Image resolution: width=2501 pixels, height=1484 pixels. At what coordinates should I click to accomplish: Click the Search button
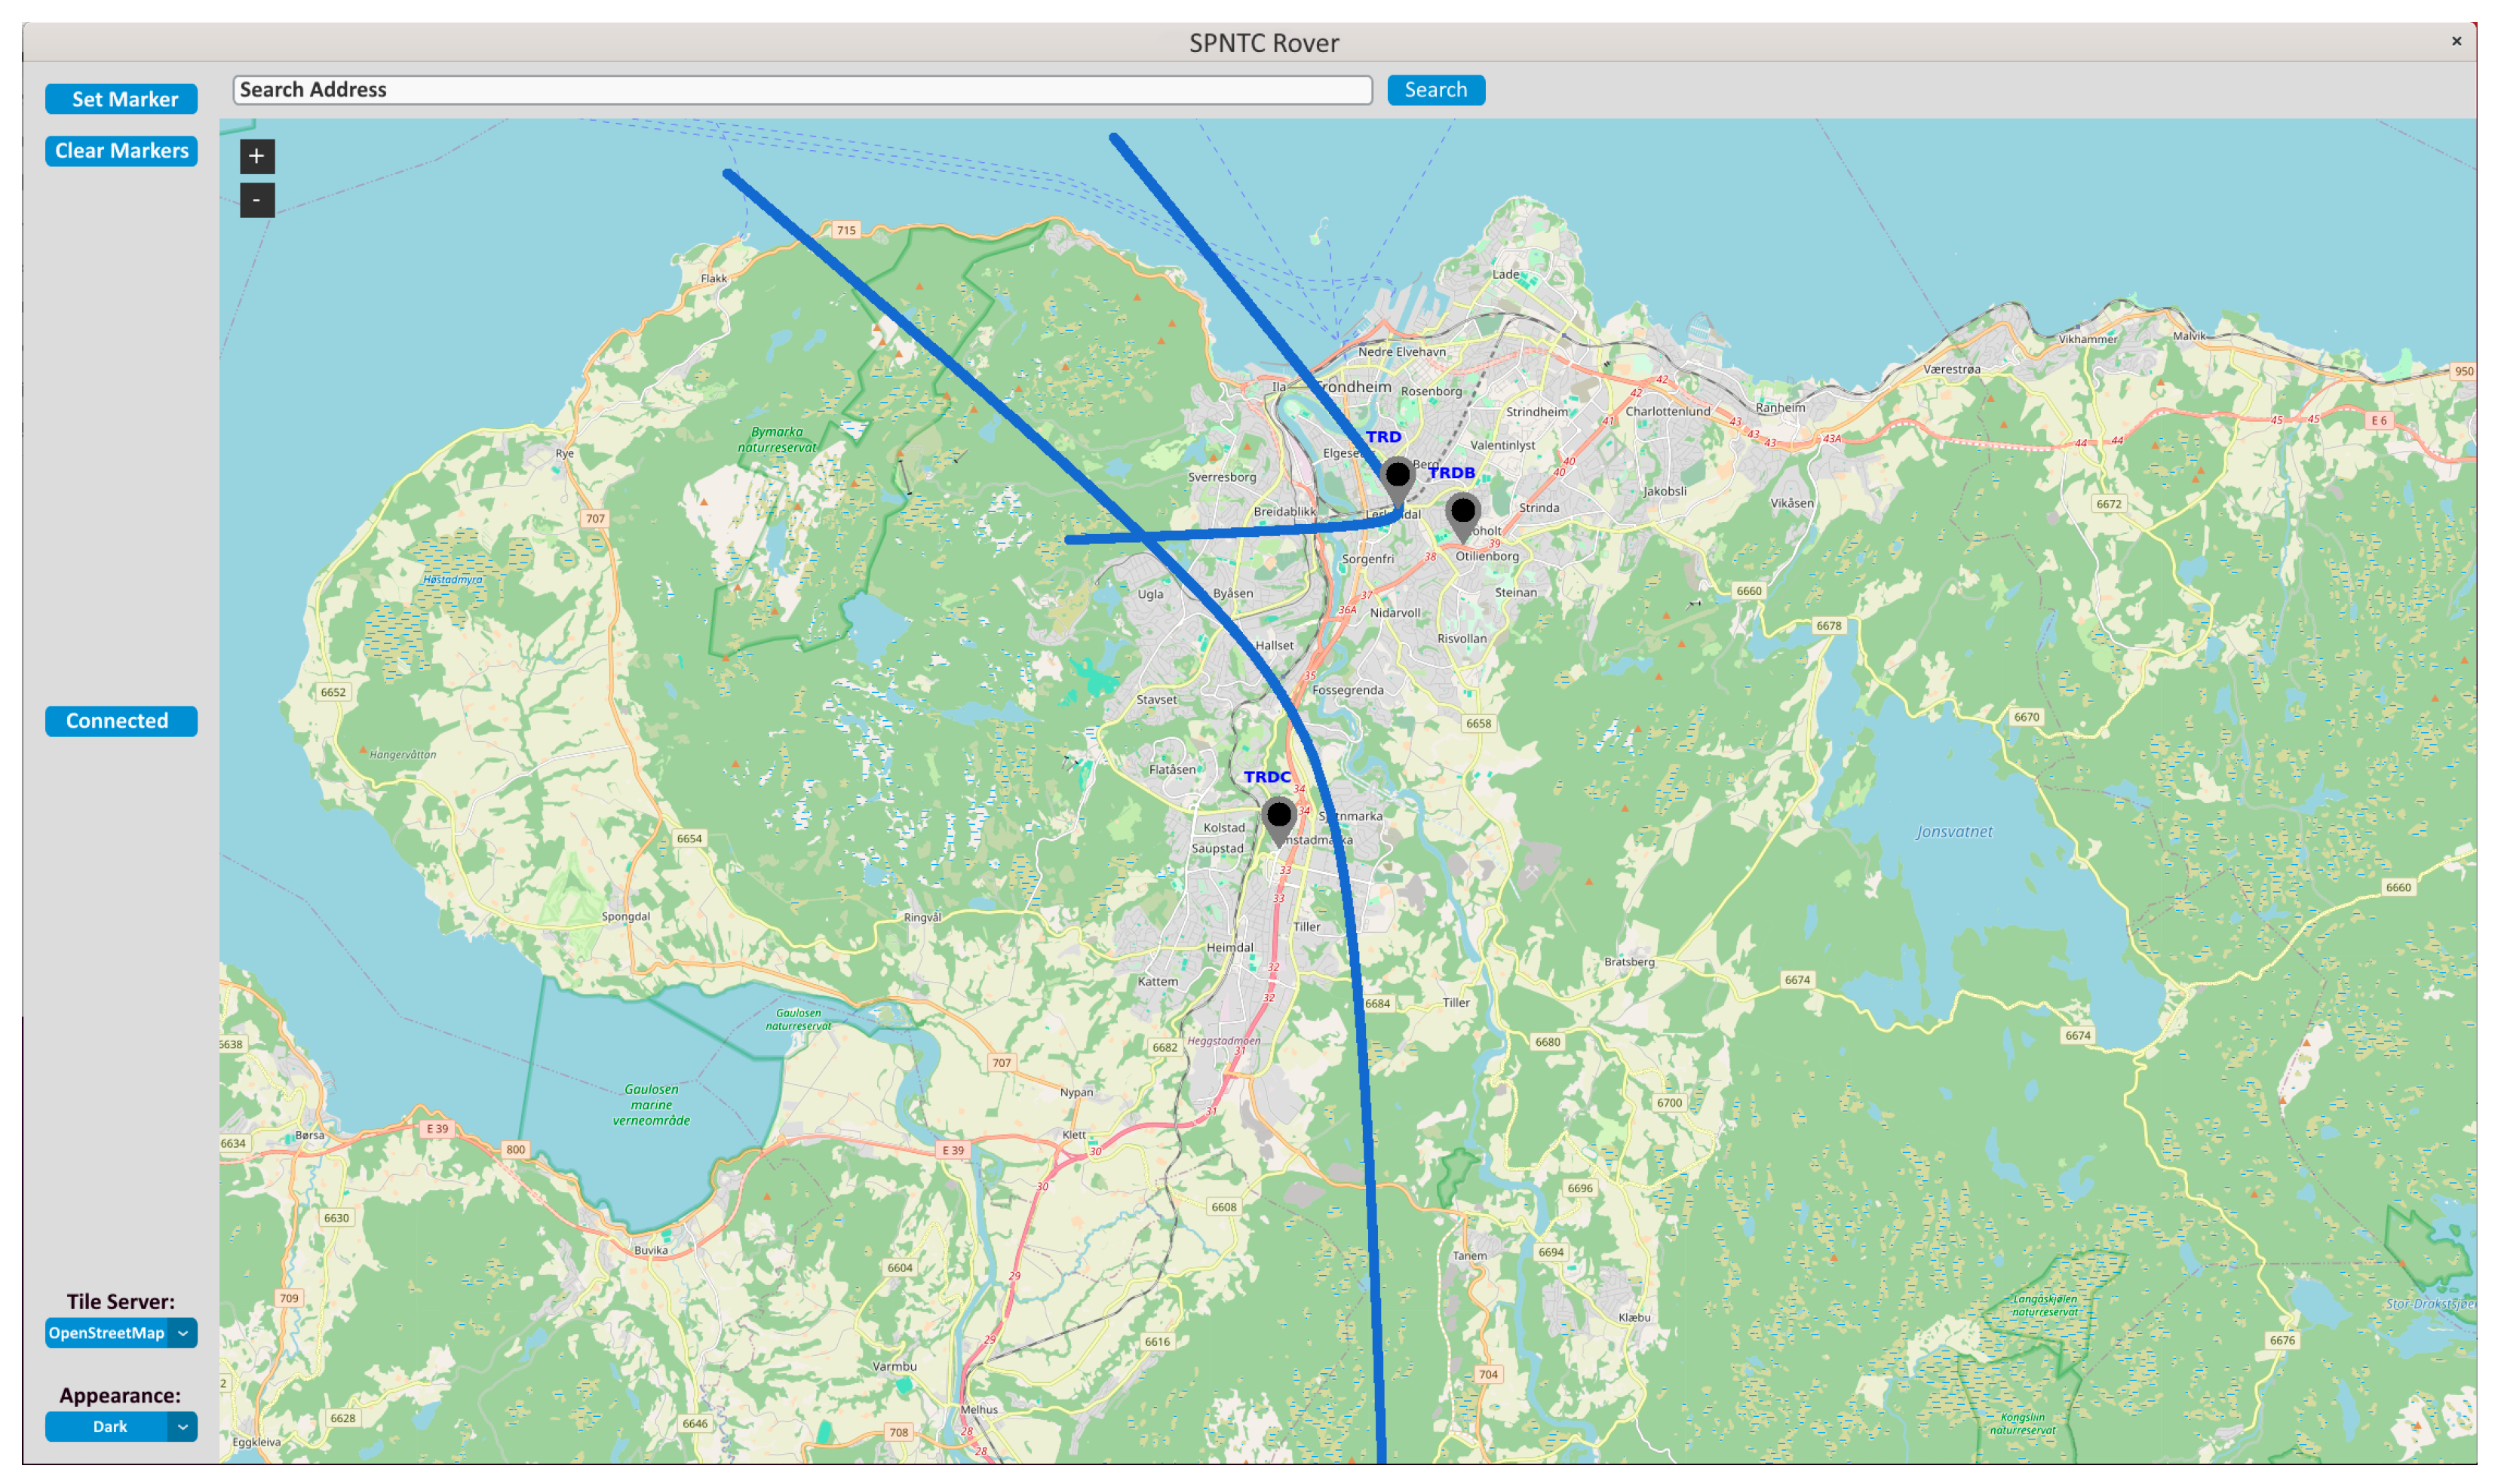1435,90
